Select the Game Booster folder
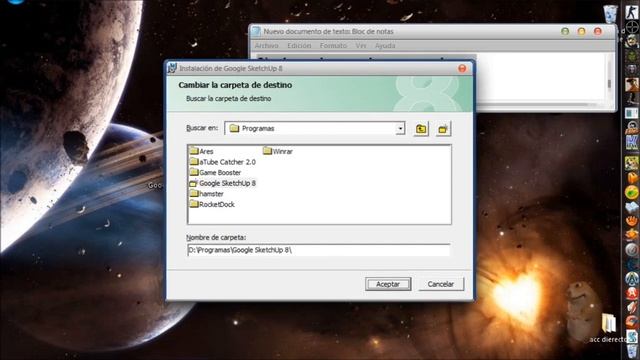The width and height of the screenshot is (640, 360). (x=216, y=172)
